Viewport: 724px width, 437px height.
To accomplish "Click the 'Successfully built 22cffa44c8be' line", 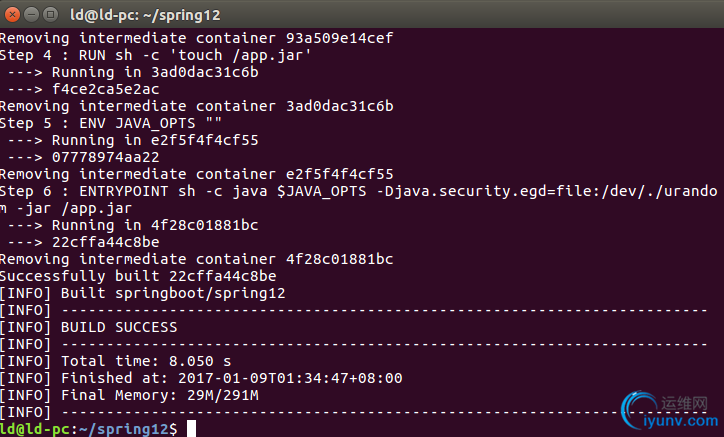I will point(138,276).
